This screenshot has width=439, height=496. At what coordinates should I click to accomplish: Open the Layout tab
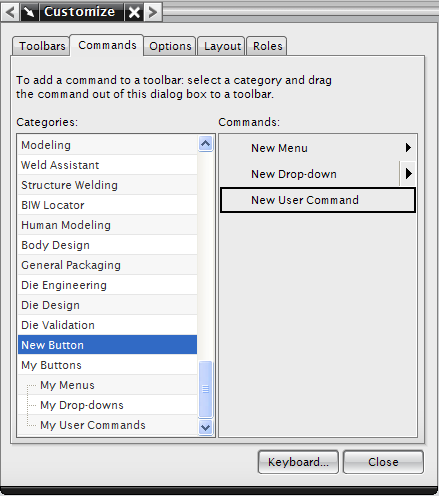pyautogui.click(x=222, y=46)
